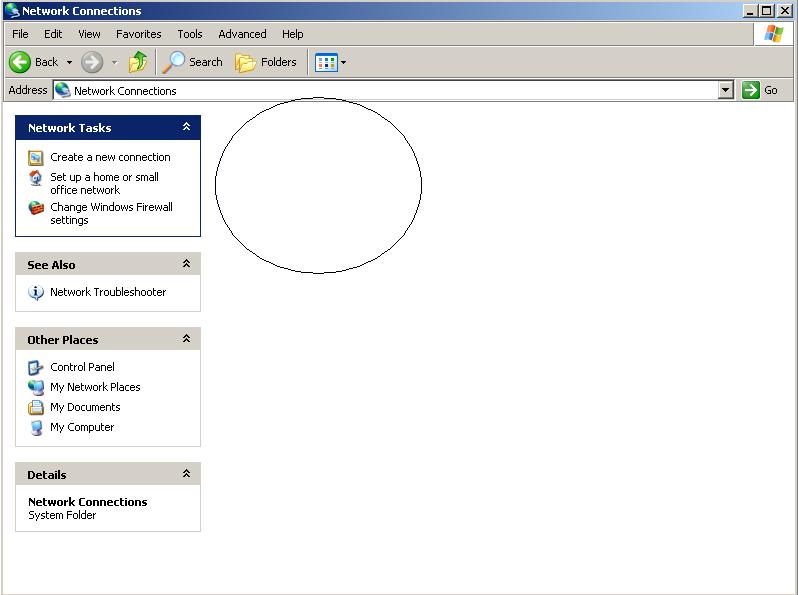Click the Forward arrow icon
This screenshot has width=798, height=595.
92,62
